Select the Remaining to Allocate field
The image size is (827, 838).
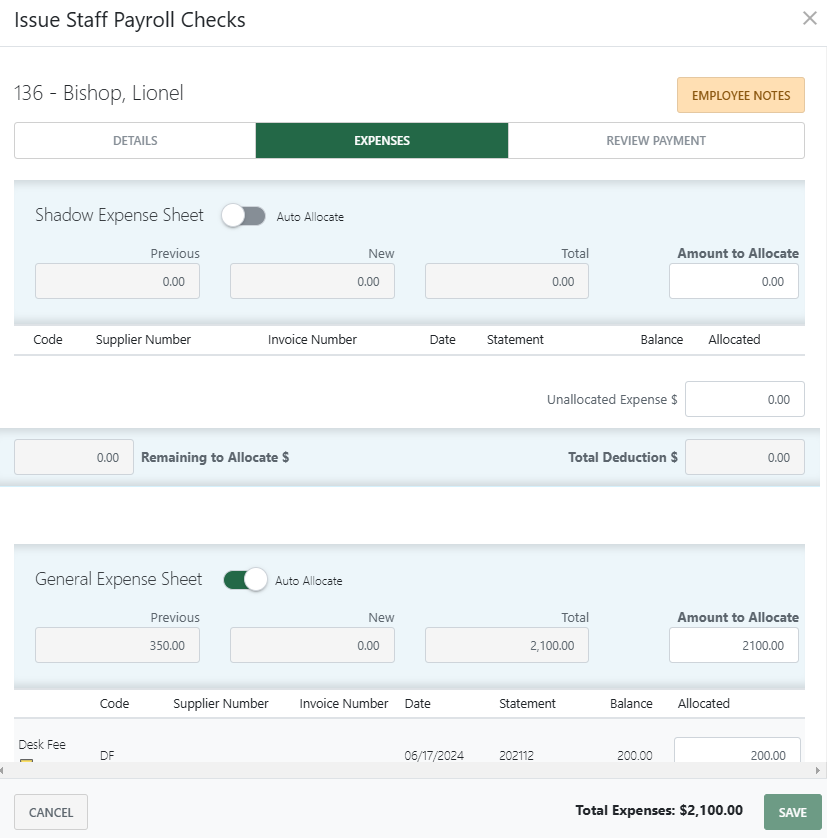(73, 457)
